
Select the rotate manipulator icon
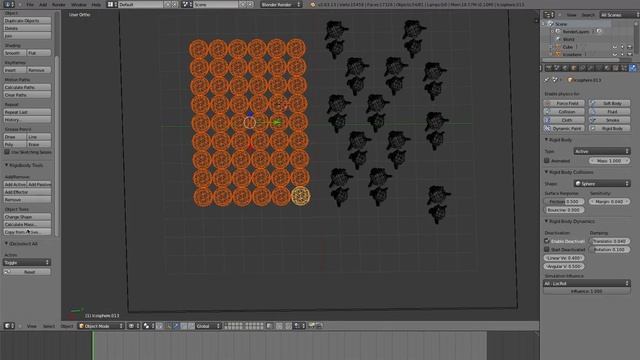click(184, 326)
